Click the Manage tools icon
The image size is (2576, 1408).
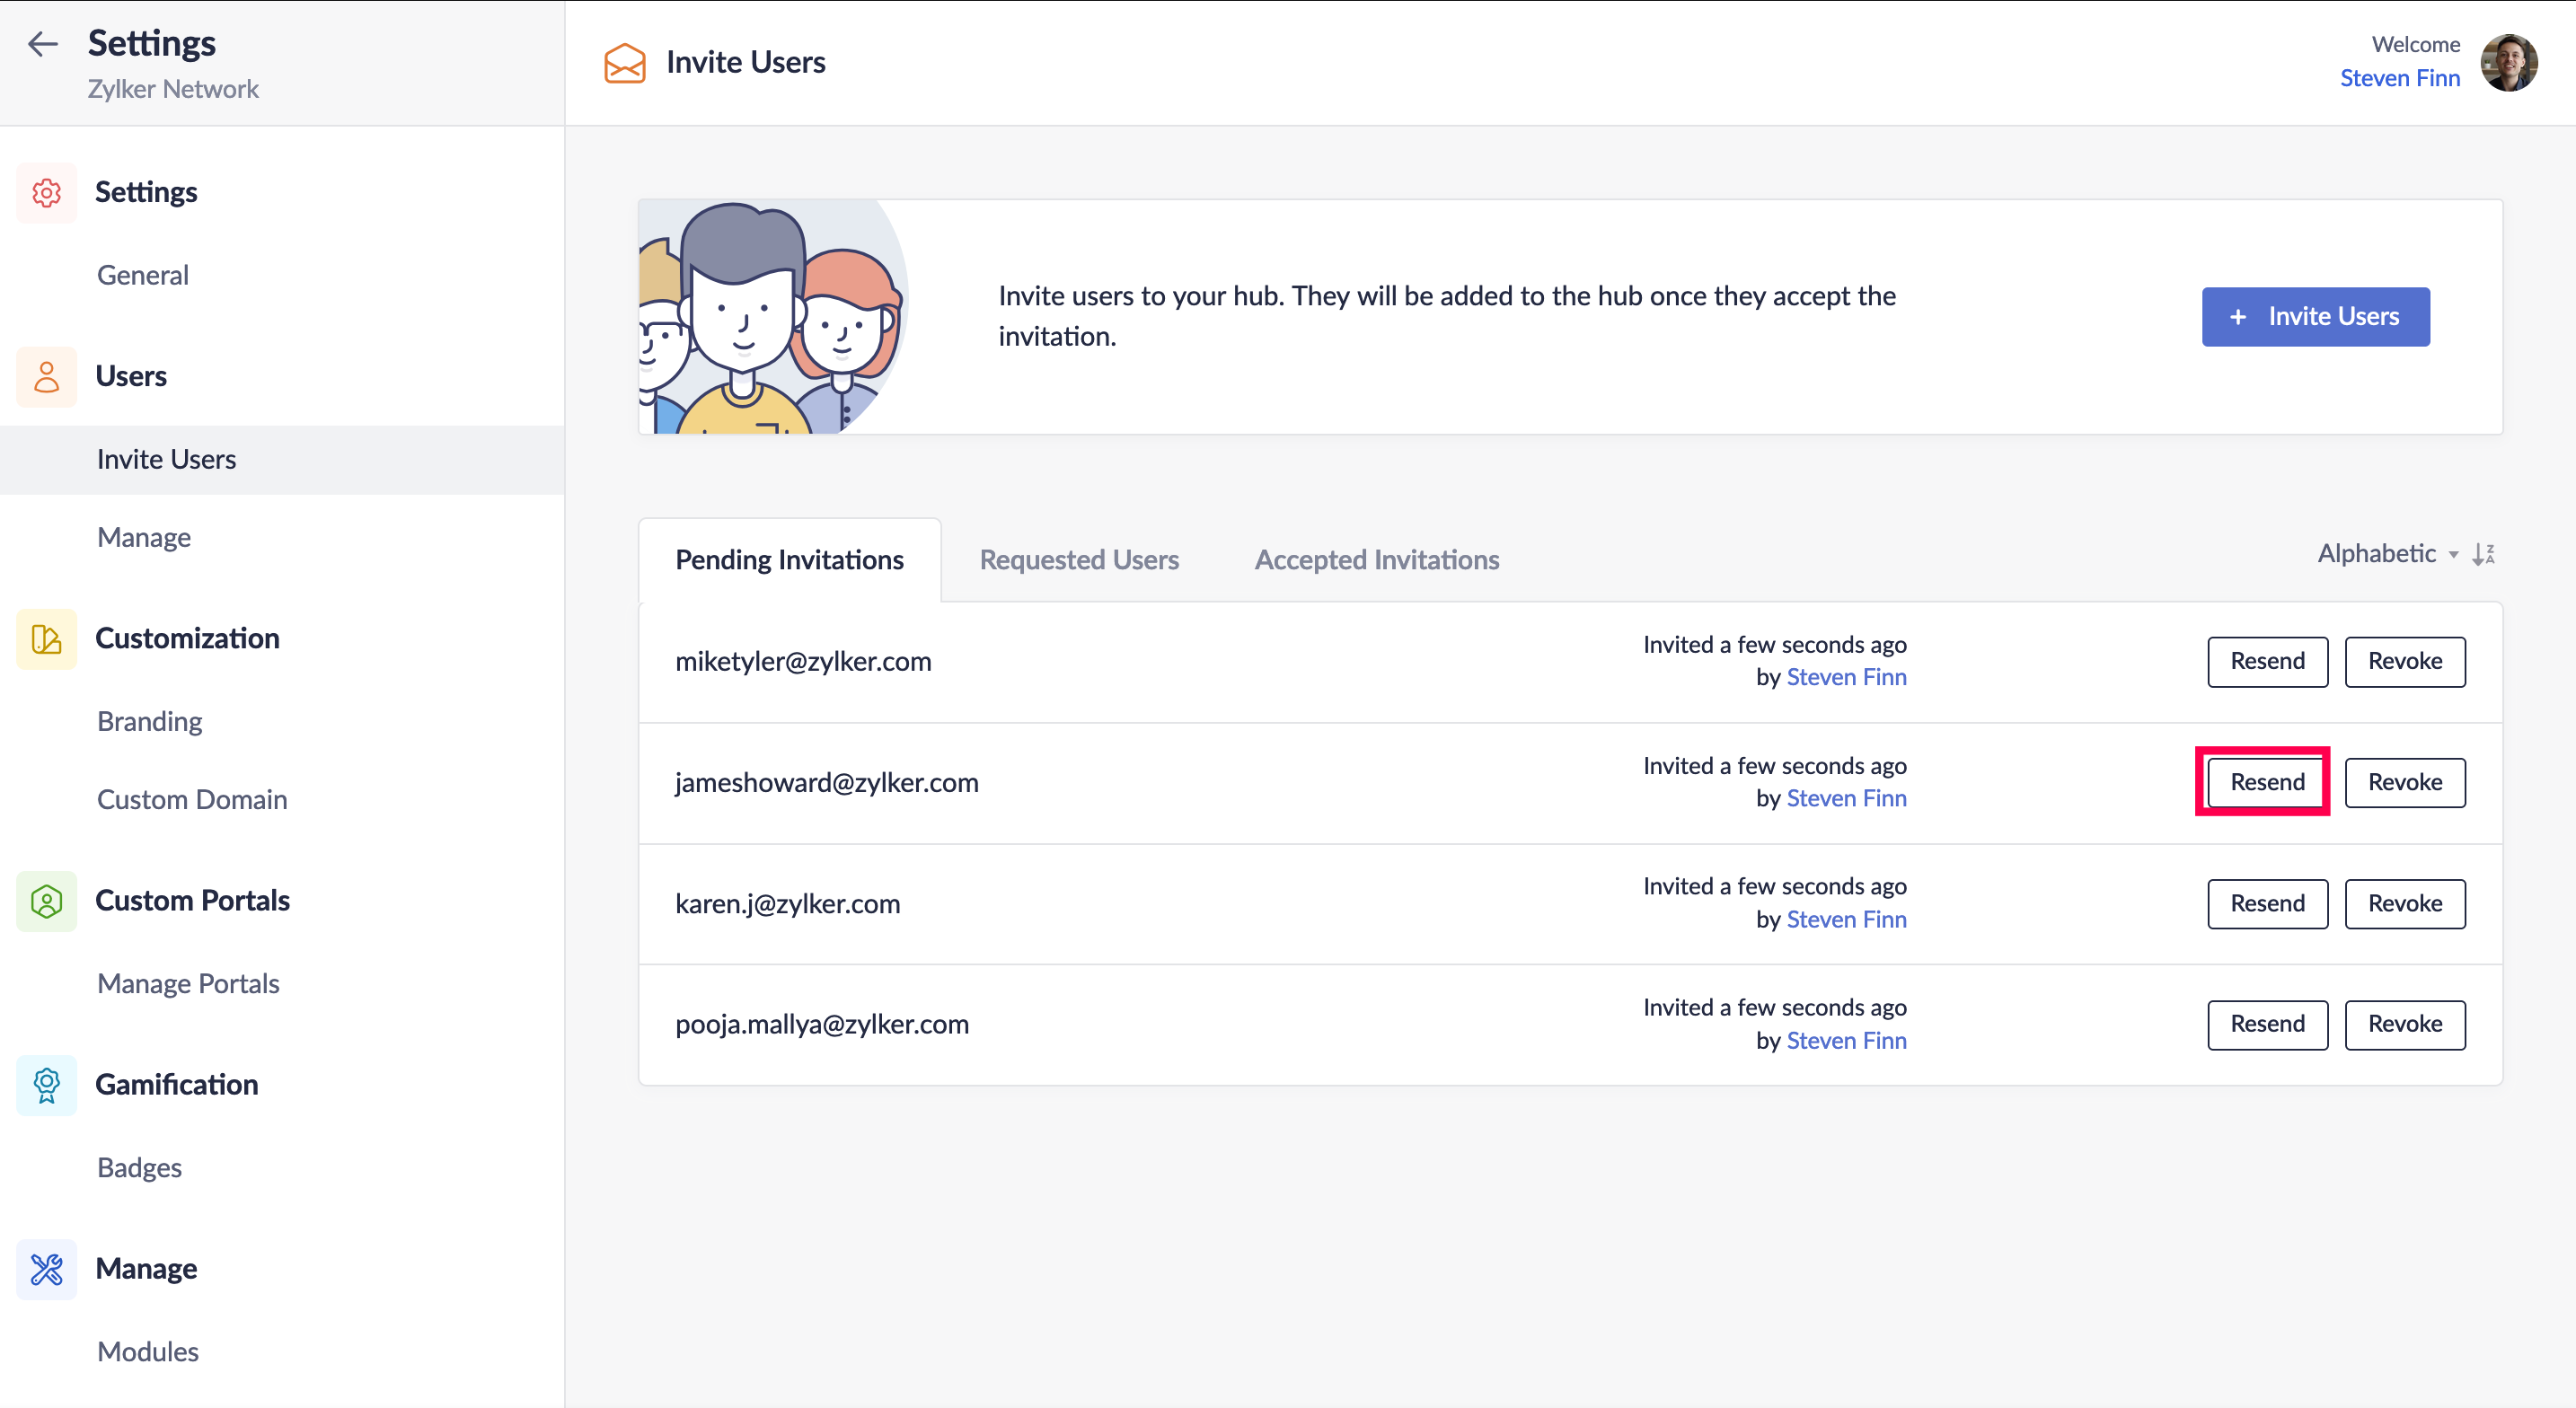(46, 1269)
